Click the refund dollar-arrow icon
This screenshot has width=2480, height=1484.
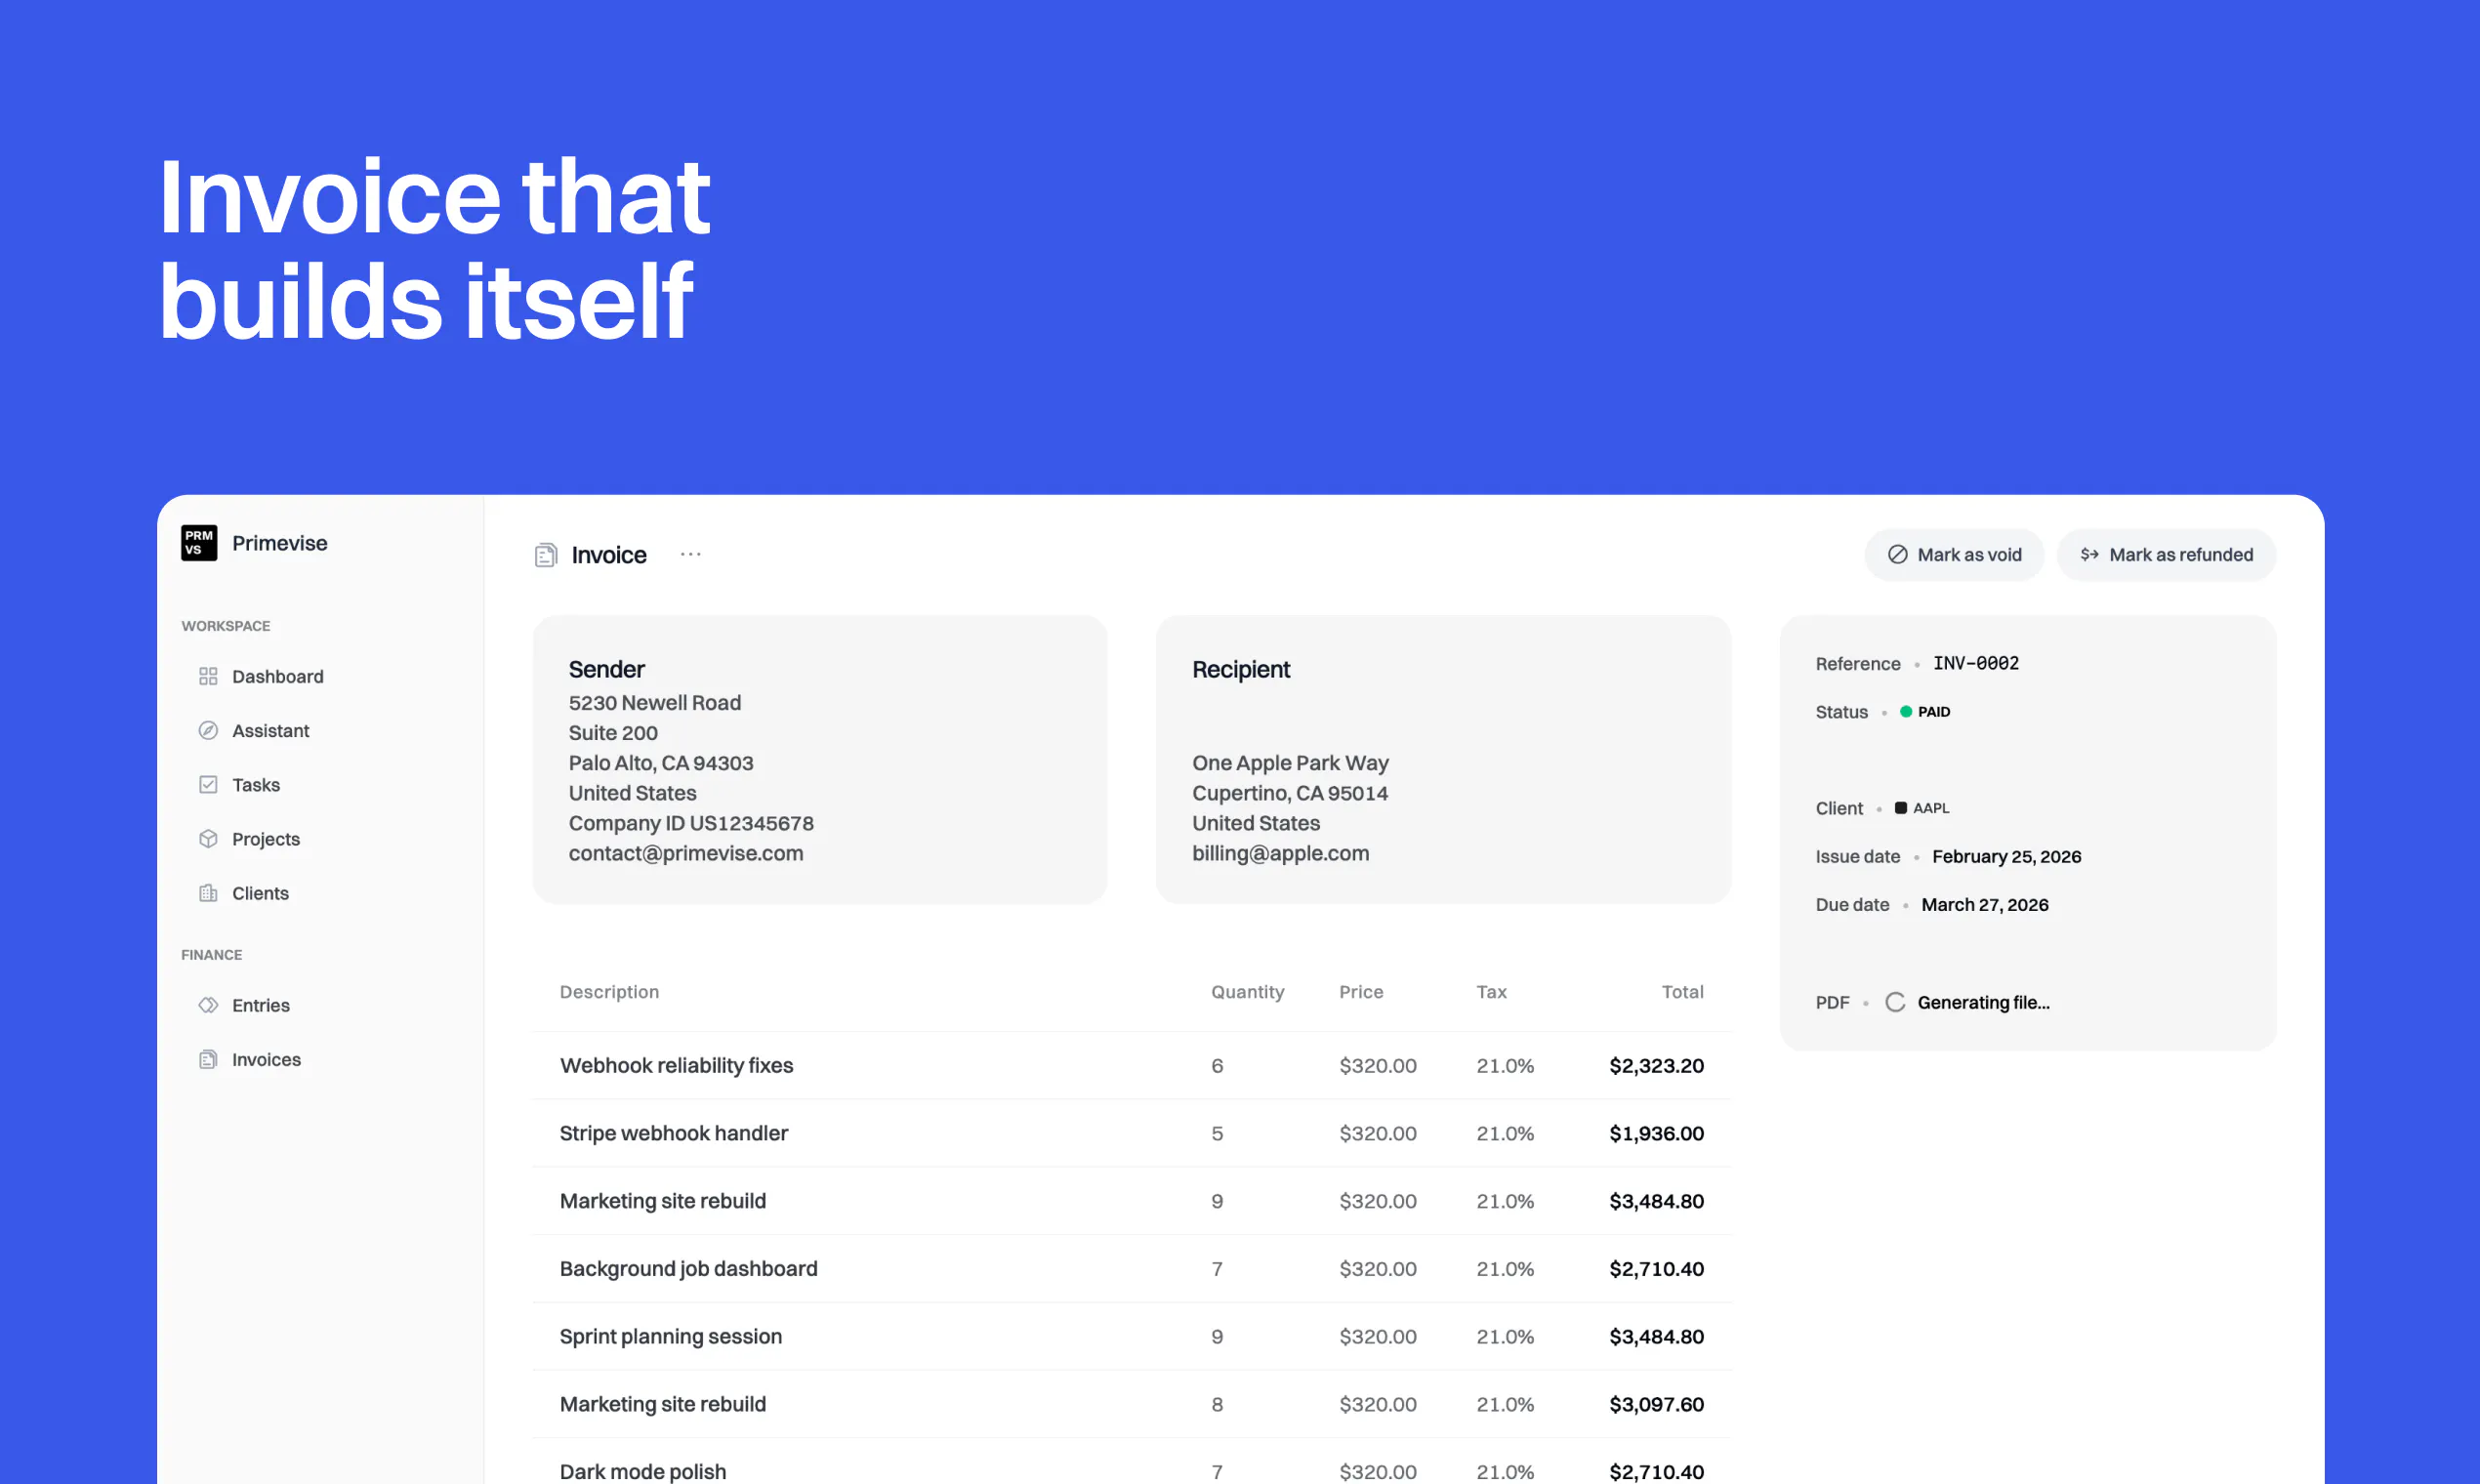2089,555
